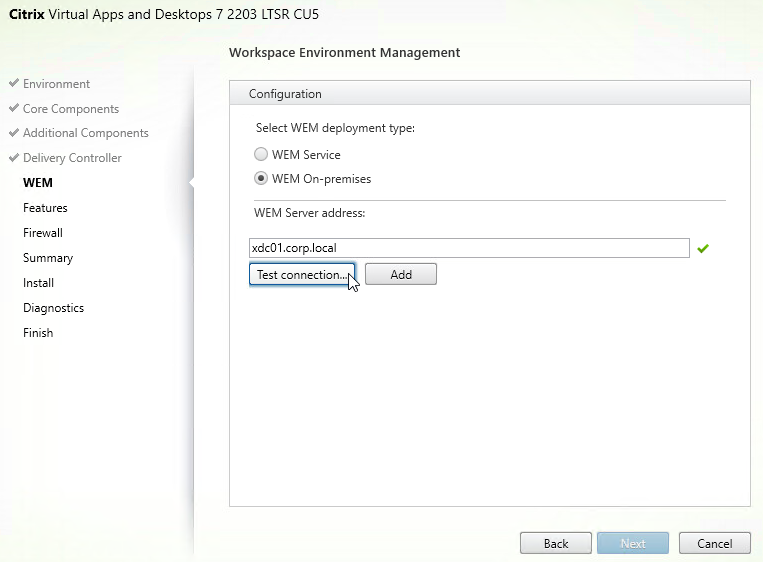Select the Install step
This screenshot has height=562, width=763.
tap(38, 283)
